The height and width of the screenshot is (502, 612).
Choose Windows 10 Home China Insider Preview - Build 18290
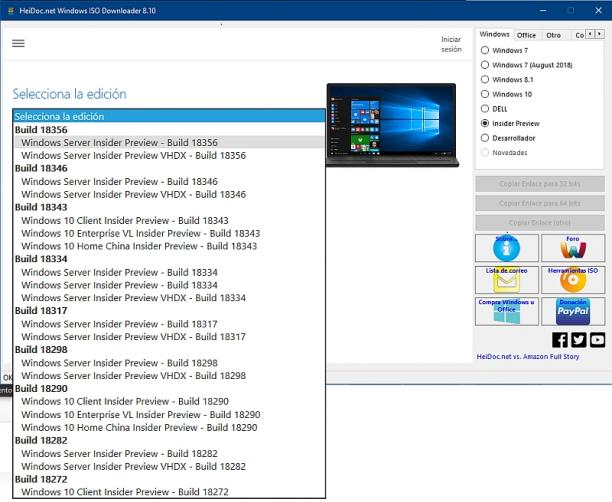point(169,427)
